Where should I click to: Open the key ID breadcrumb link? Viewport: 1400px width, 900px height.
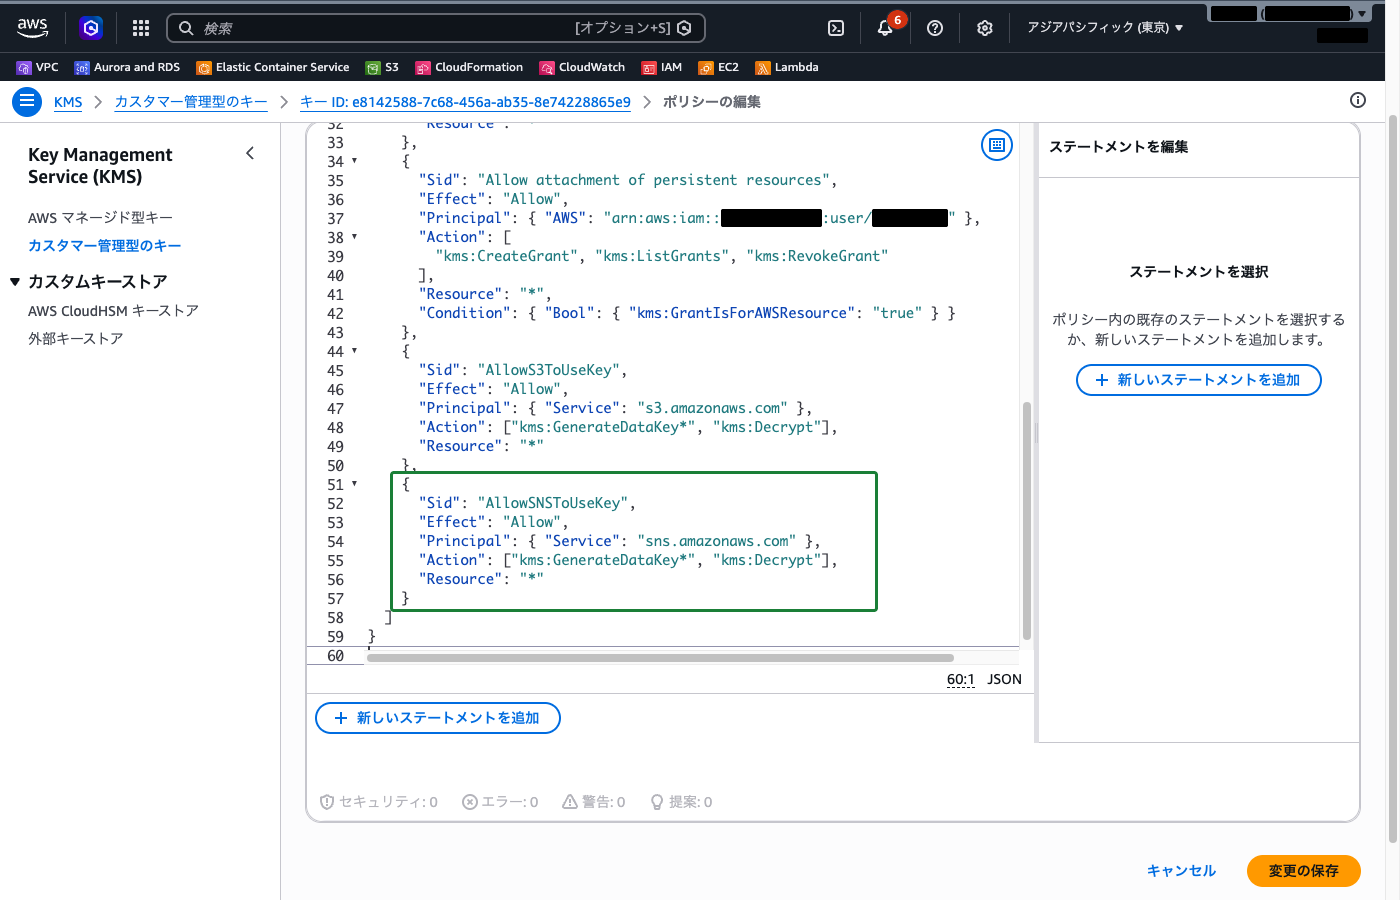click(x=465, y=102)
